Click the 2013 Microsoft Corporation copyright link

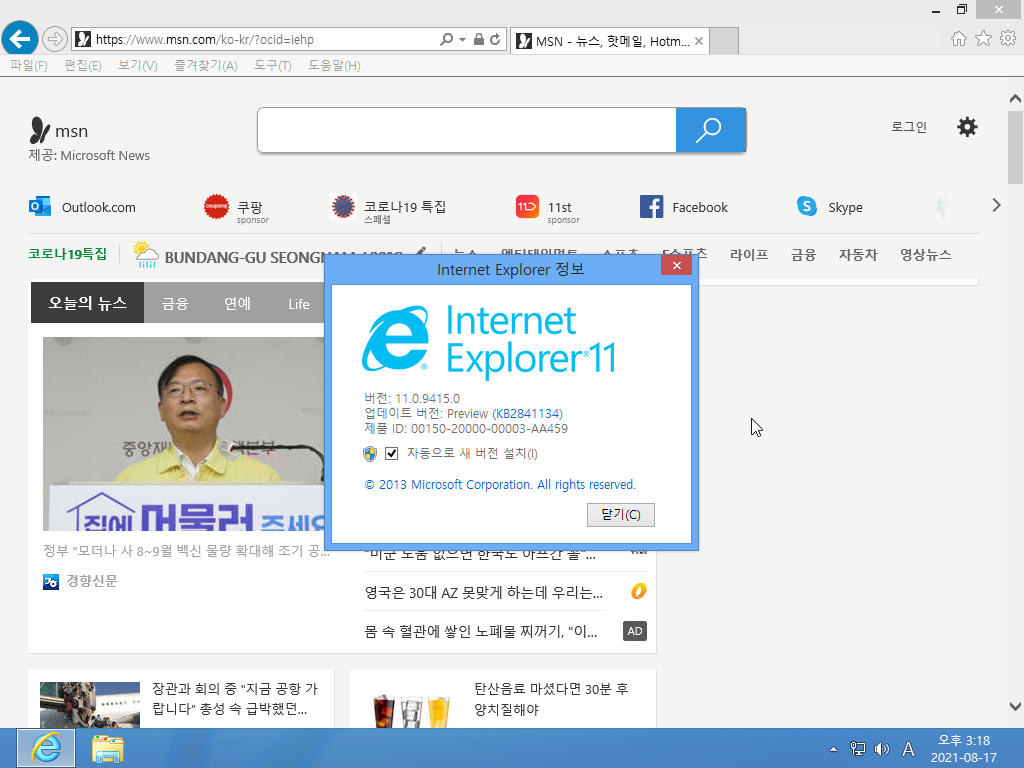(500, 485)
